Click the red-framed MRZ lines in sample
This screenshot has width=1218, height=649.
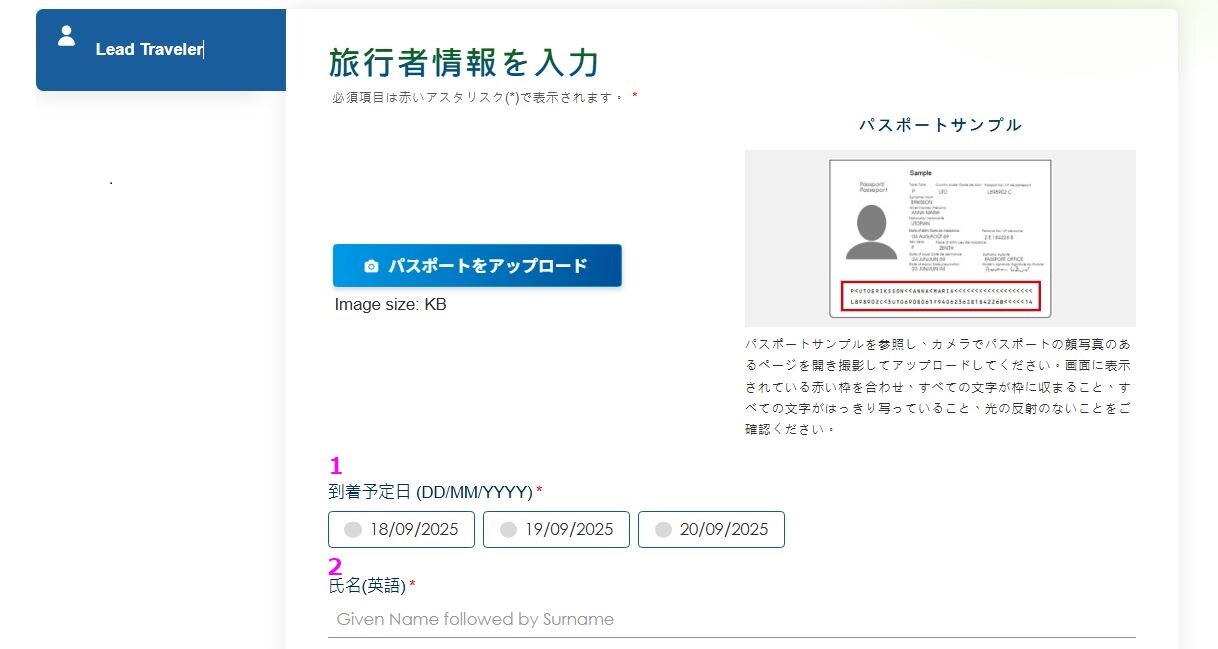pyautogui.click(x=941, y=295)
